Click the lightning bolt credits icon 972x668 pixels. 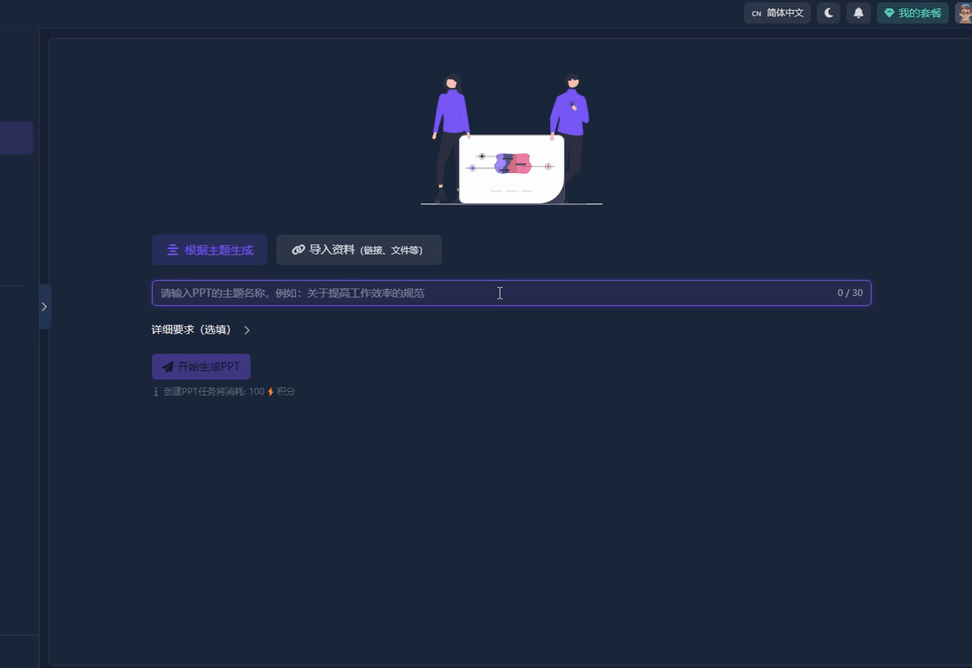[270, 391]
